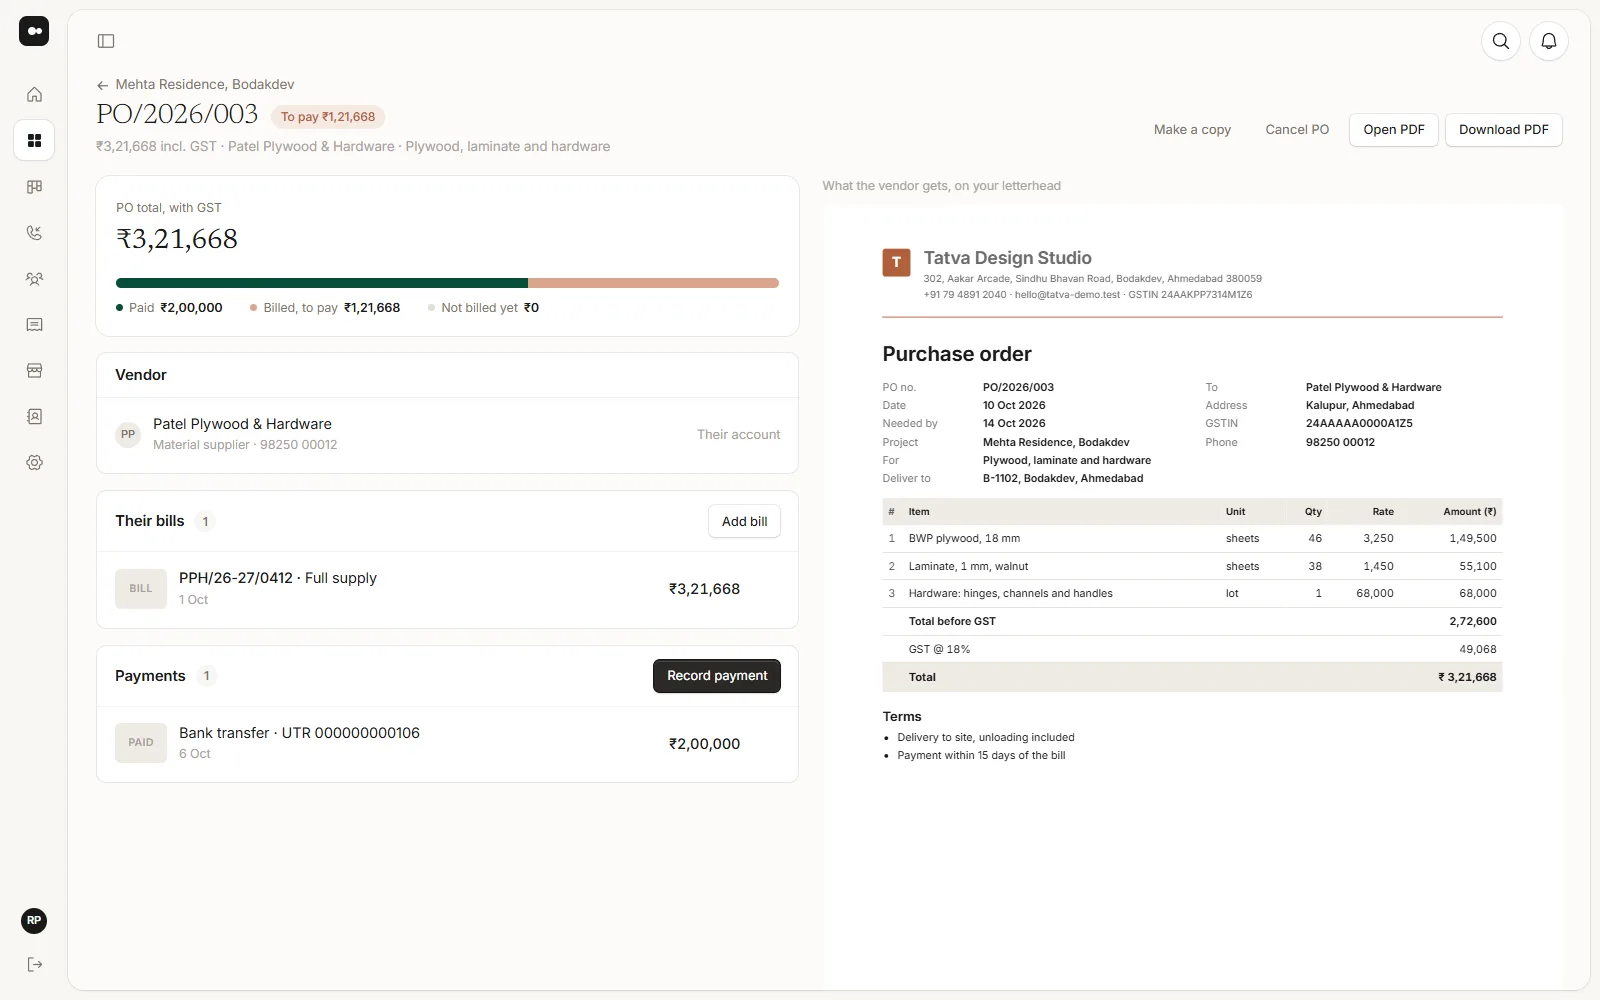The image size is (1600, 1000).
Task: Open the RP user avatar
Action: point(34,921)
